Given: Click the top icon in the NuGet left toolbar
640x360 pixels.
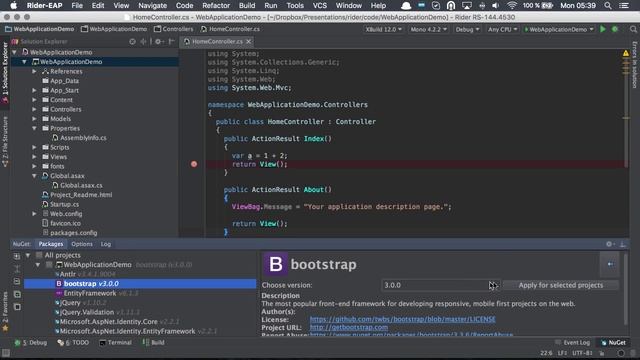Looking at the screenshot, I should click(17, 256).
